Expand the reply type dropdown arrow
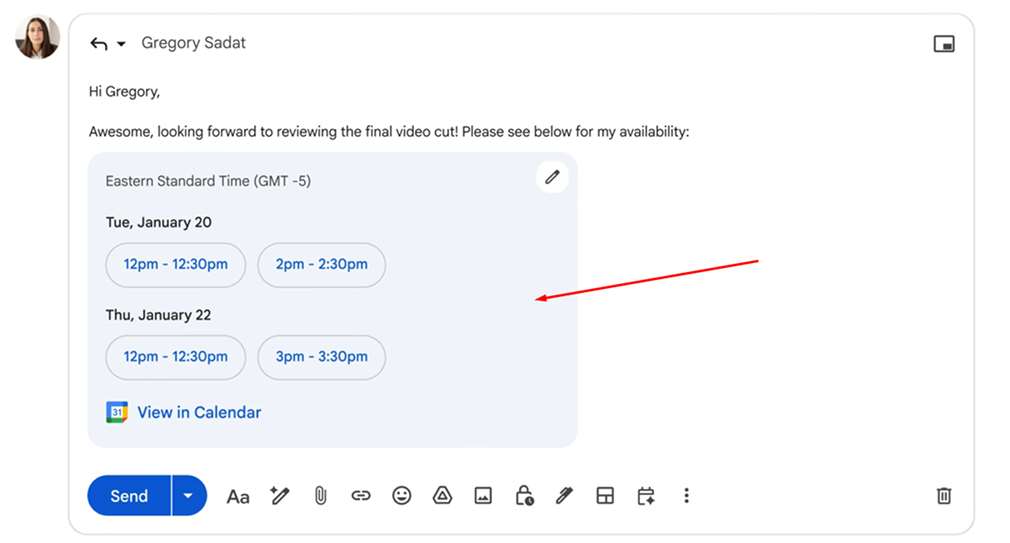1010x543 pixels. [122, 44]
